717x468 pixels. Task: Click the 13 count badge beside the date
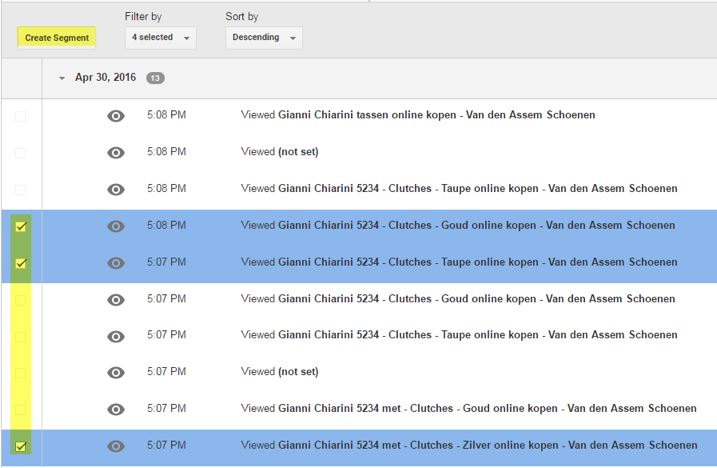[x=155, y=78]
